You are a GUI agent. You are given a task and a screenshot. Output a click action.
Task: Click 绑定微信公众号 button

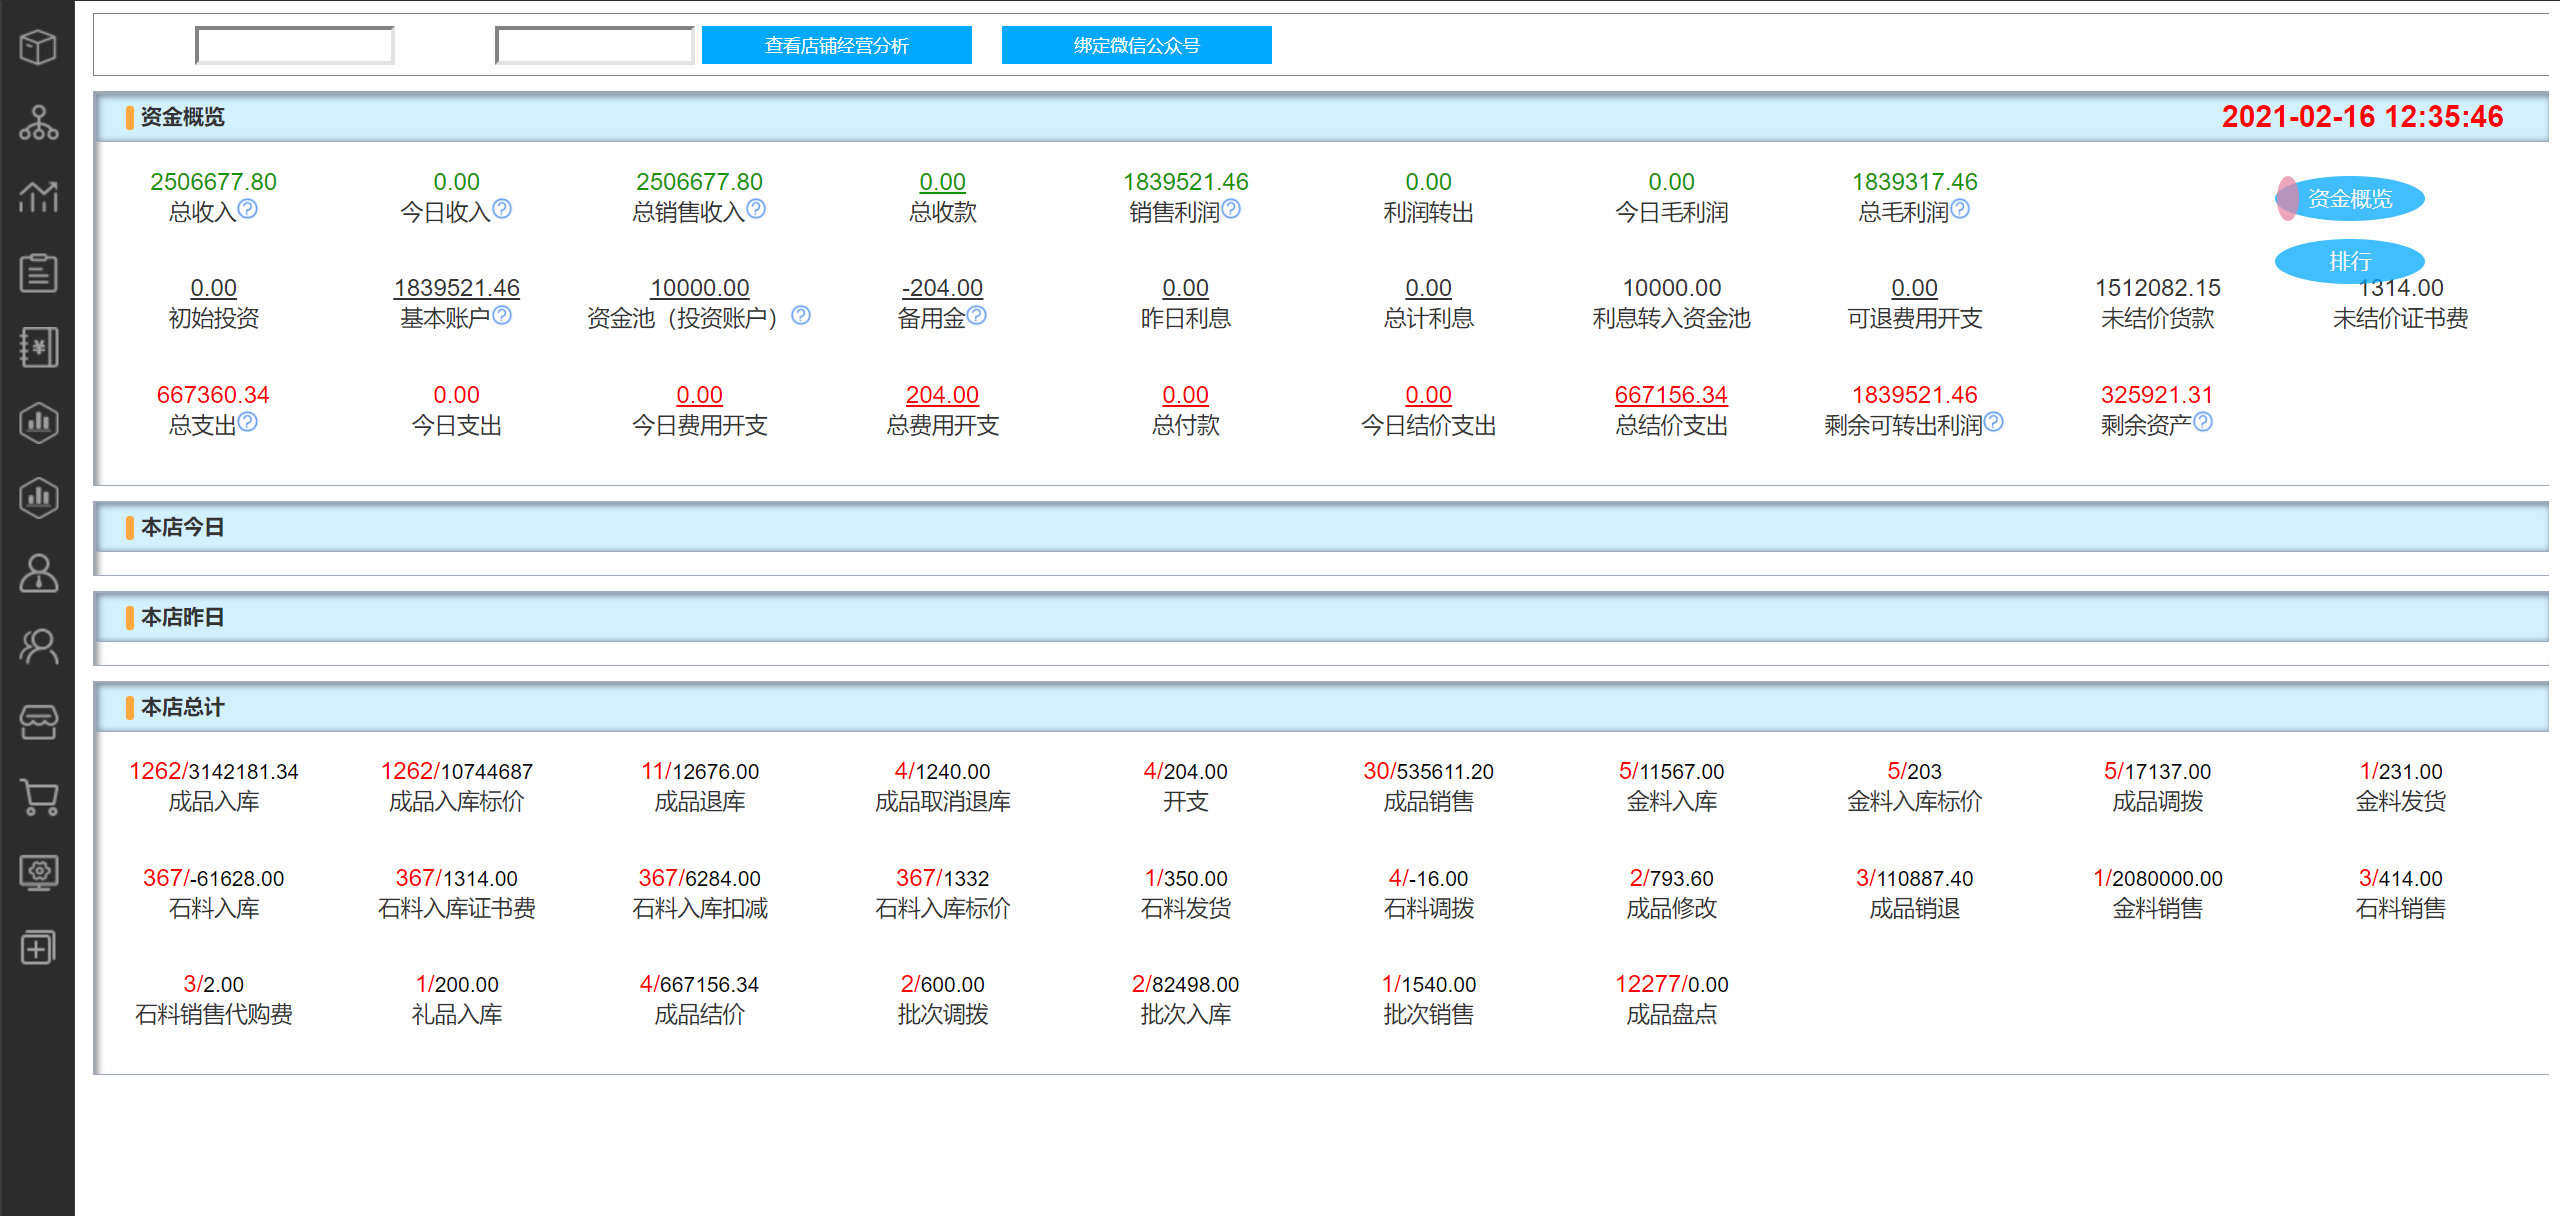[x=1137, y=45]
